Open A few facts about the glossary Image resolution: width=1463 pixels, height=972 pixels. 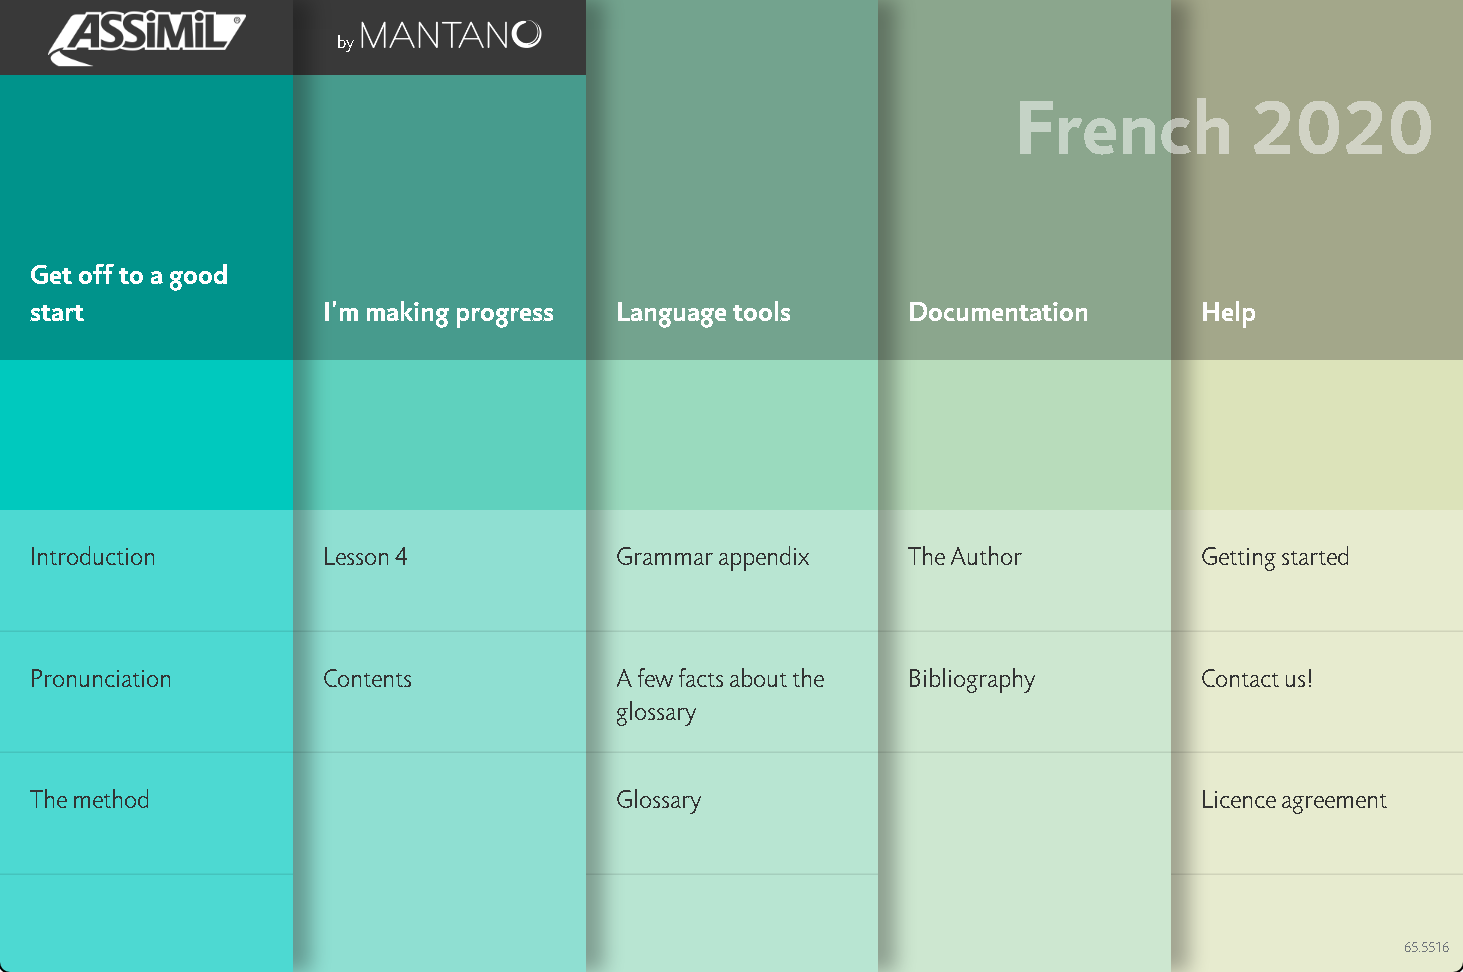732,692
